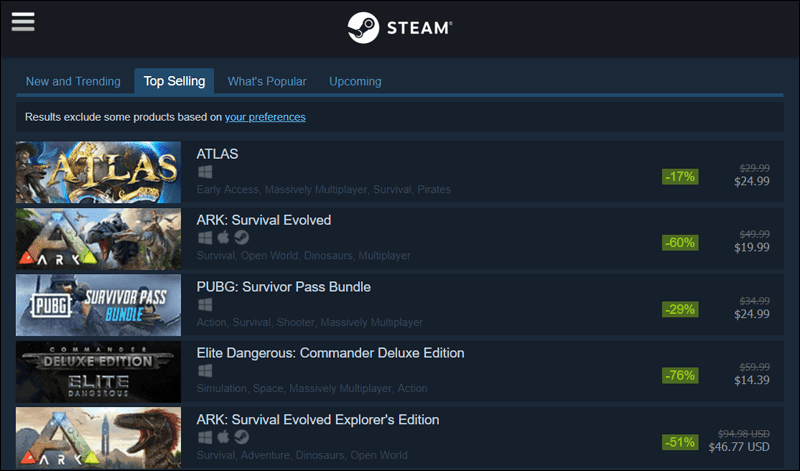Click Windows icon under ARK: Survival Evolved

coord(205,238)
